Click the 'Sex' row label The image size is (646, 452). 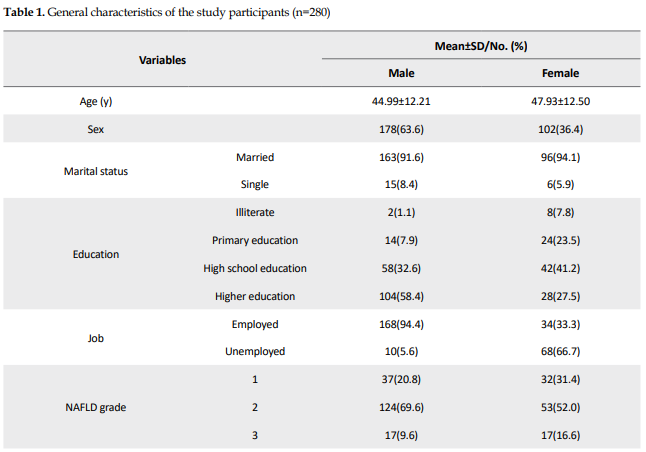point(96,129)
